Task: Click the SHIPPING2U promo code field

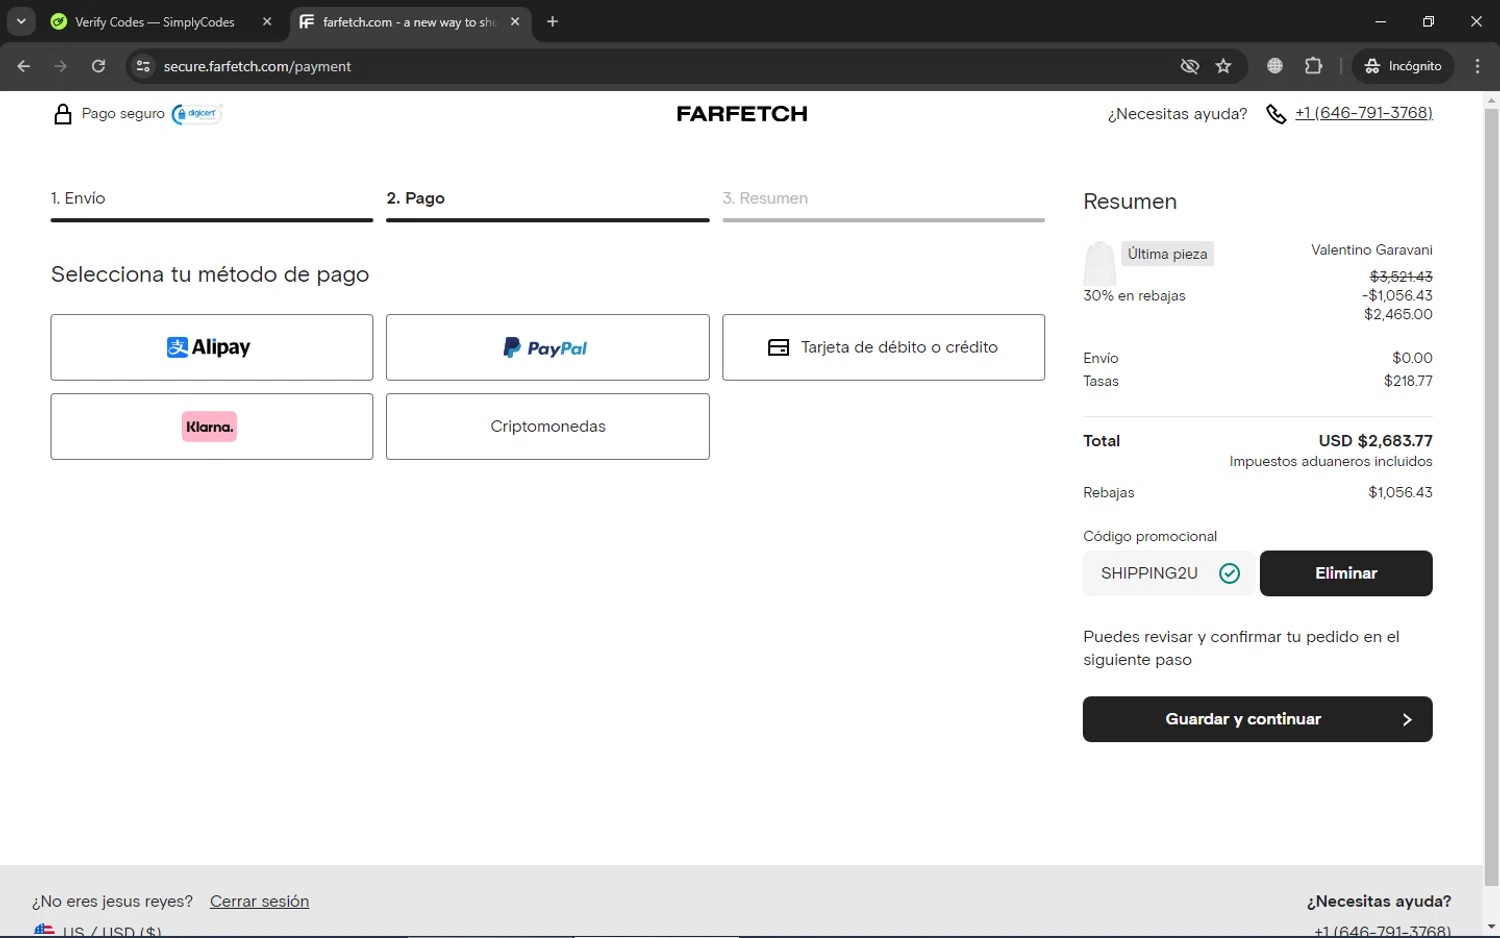Action: 1168,573
